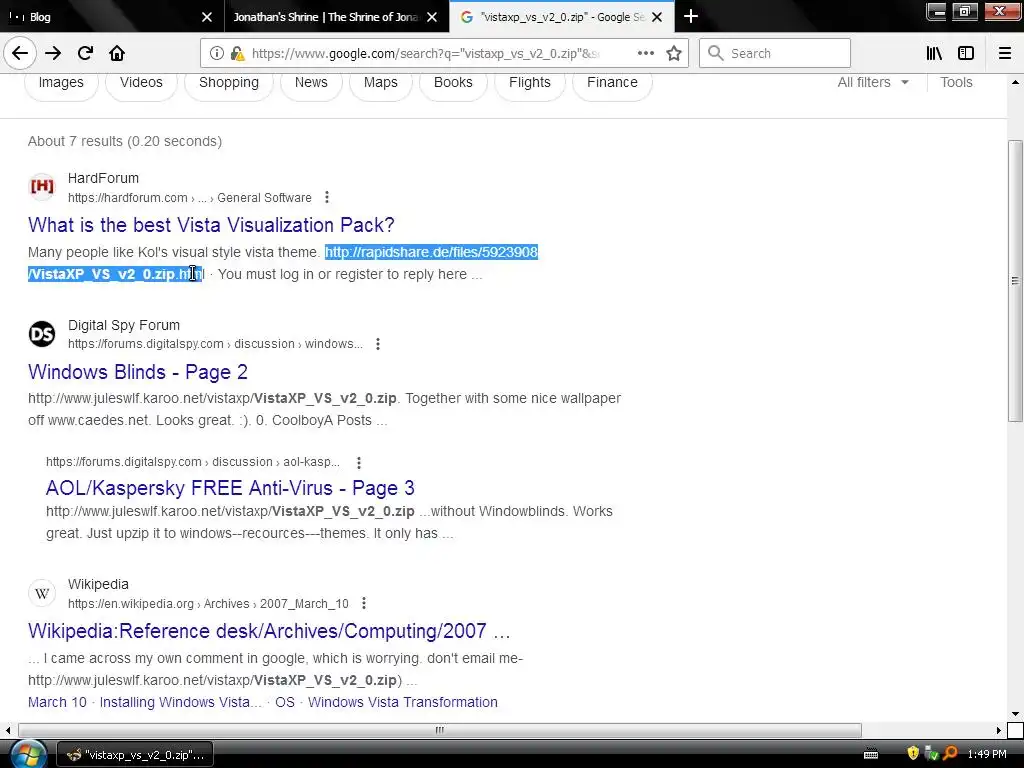
Task: Open the search Tools button
Action: [x=956, y=82]
